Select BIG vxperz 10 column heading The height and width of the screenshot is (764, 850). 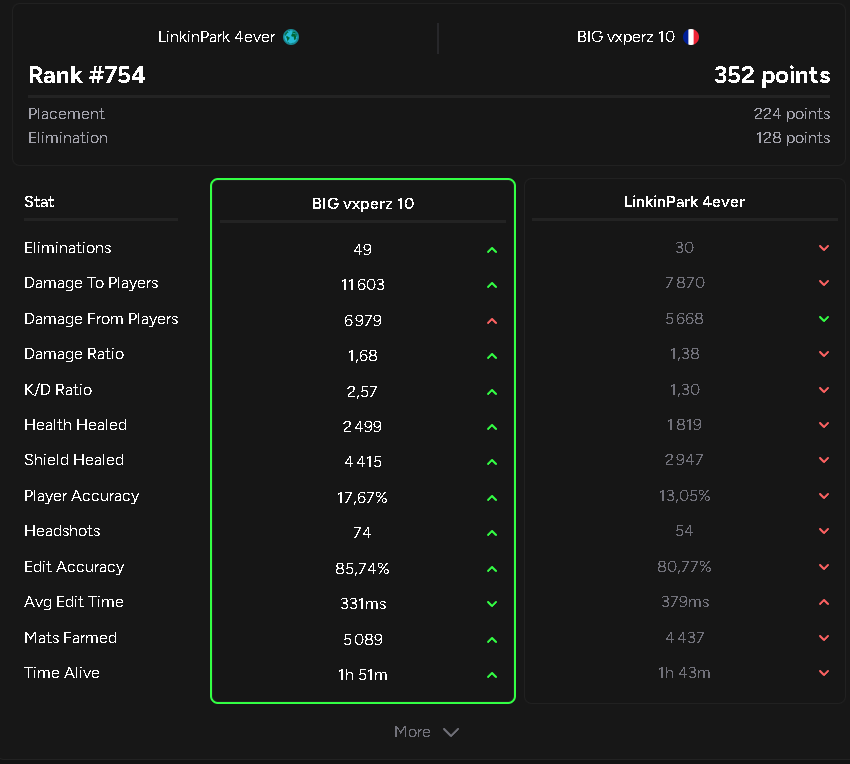click(x=363, y=204)
